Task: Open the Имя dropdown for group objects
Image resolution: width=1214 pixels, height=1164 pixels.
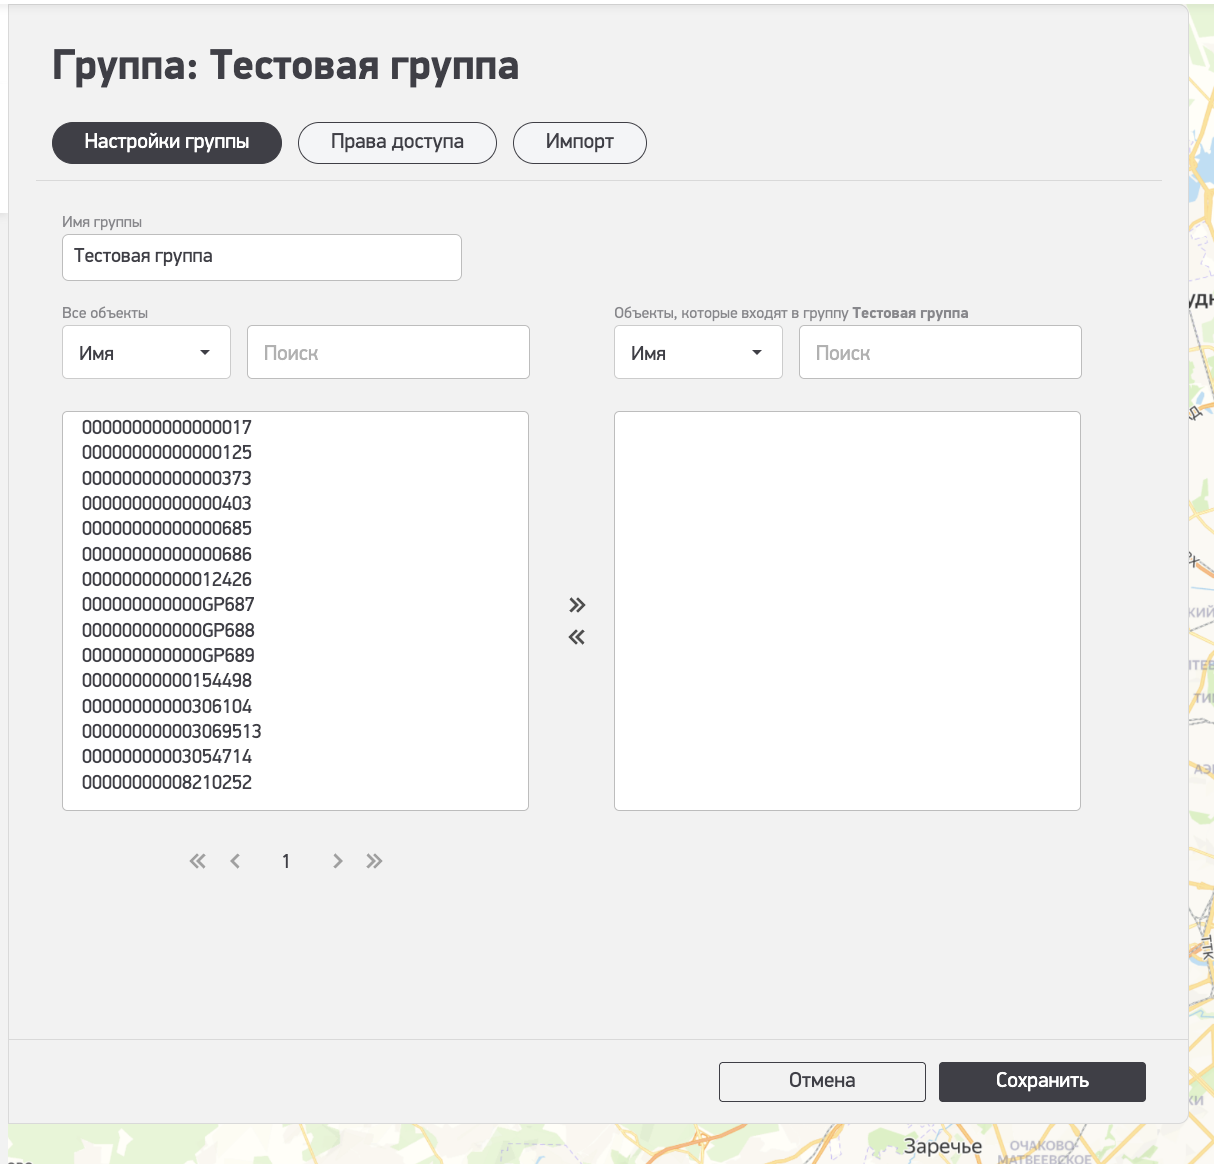Action: 698,353
